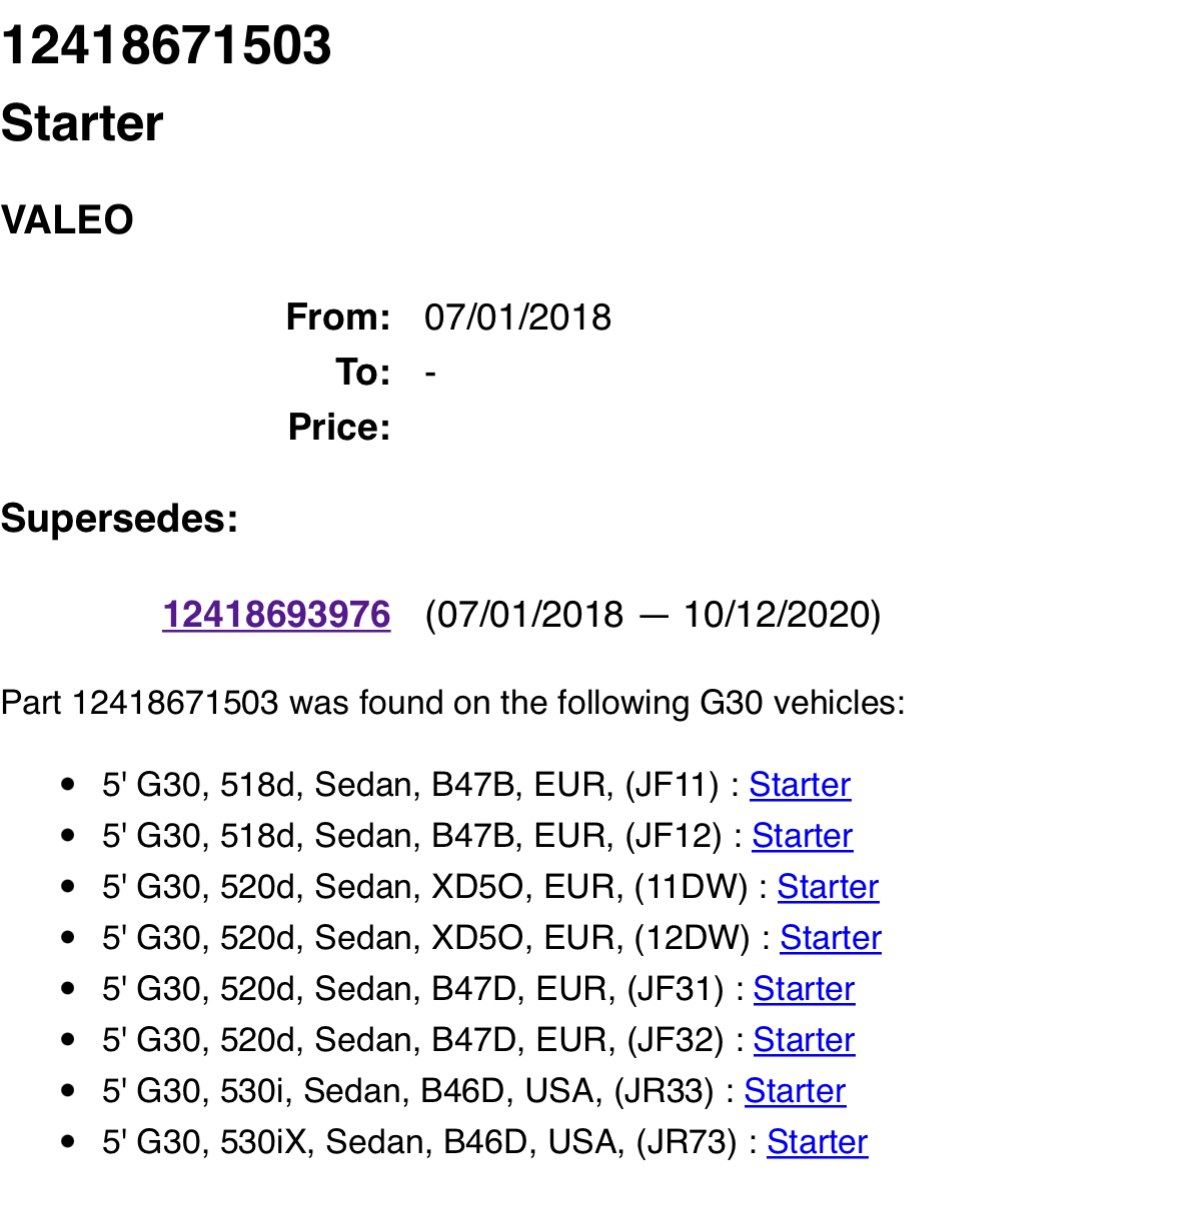Screen dimensions: 1179x1225
Task: Click Starter link for 520d JF31
Action: tap(803, 989)
